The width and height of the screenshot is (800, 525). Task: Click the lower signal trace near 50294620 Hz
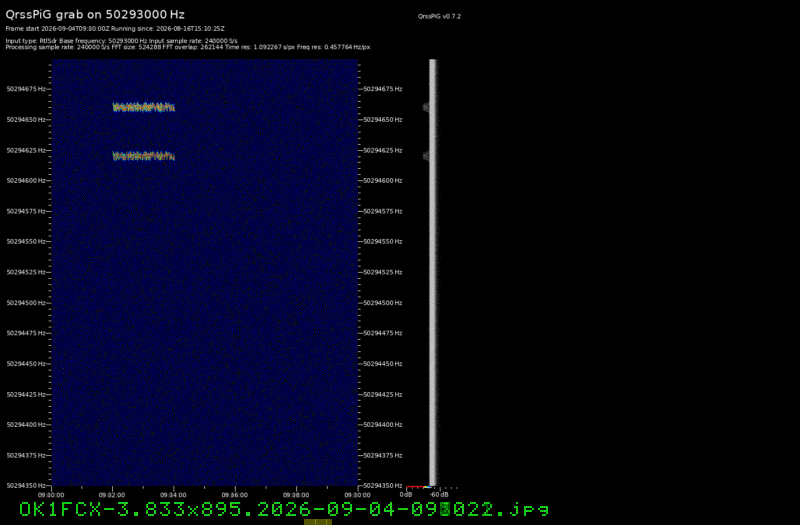tap(143, 156)
